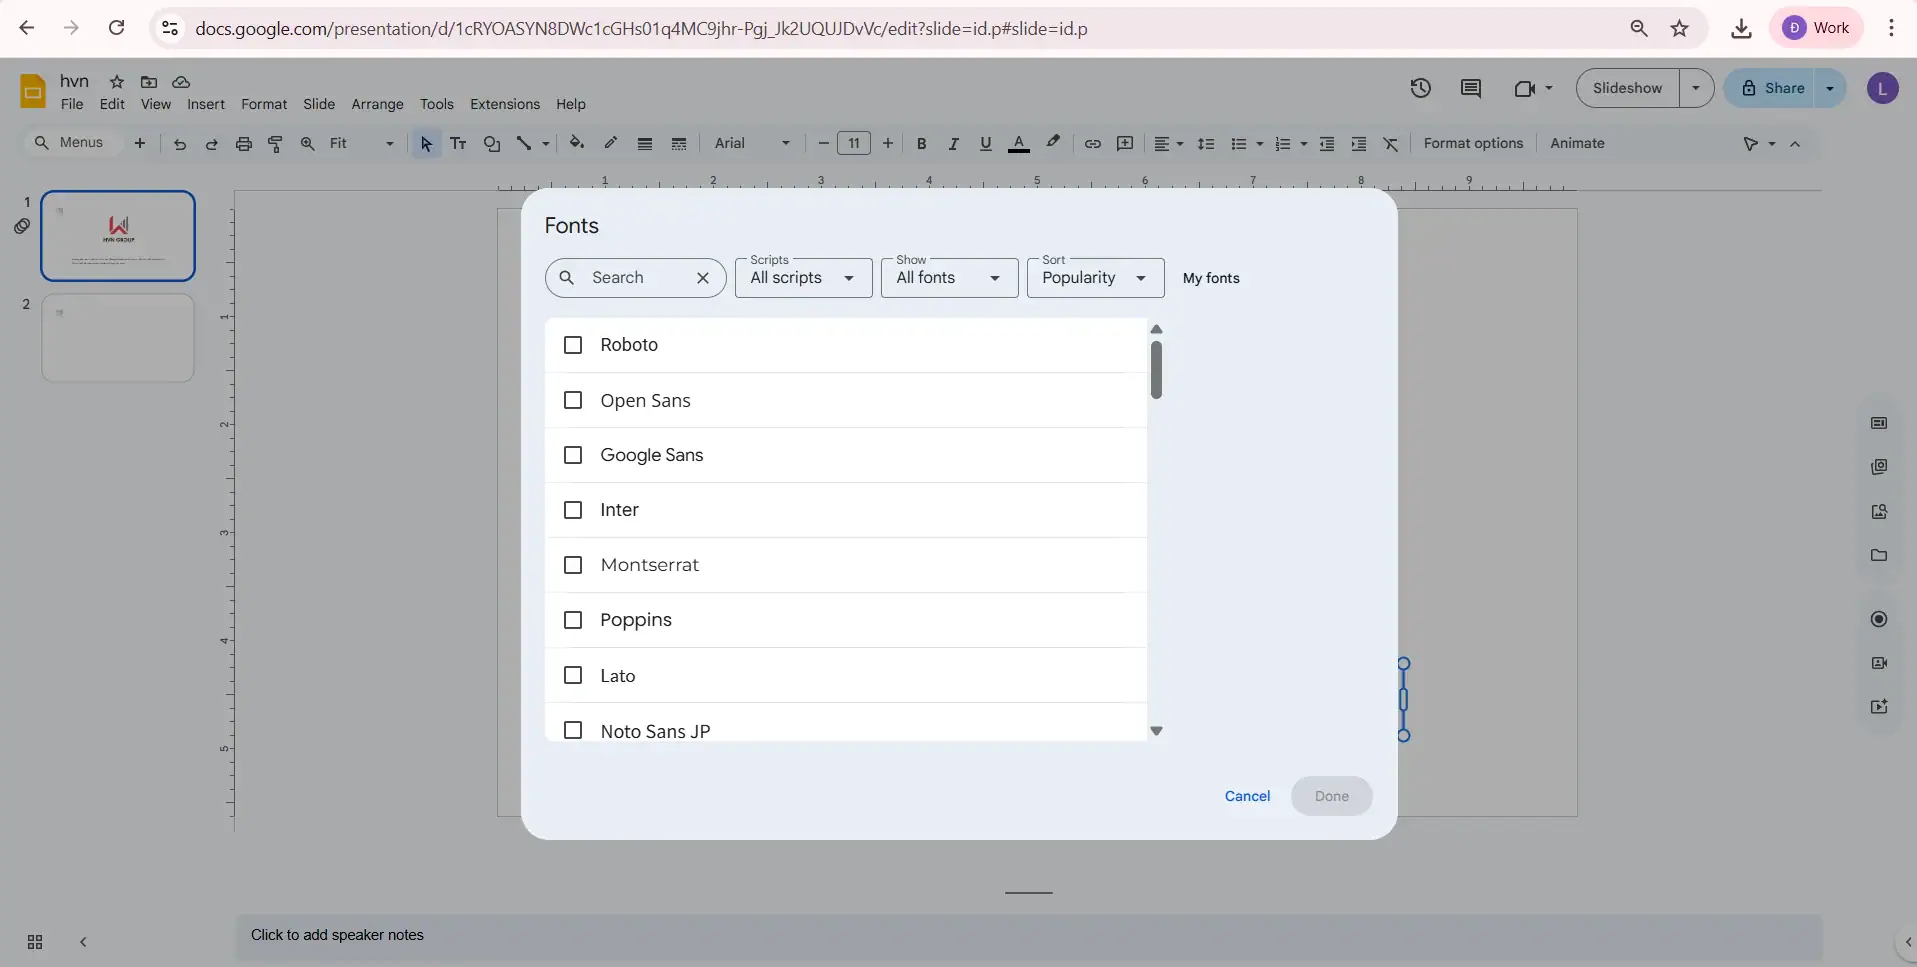The image size is (1917, 967).
Task: Click the move to folder icon
Action: click(149, 82)
